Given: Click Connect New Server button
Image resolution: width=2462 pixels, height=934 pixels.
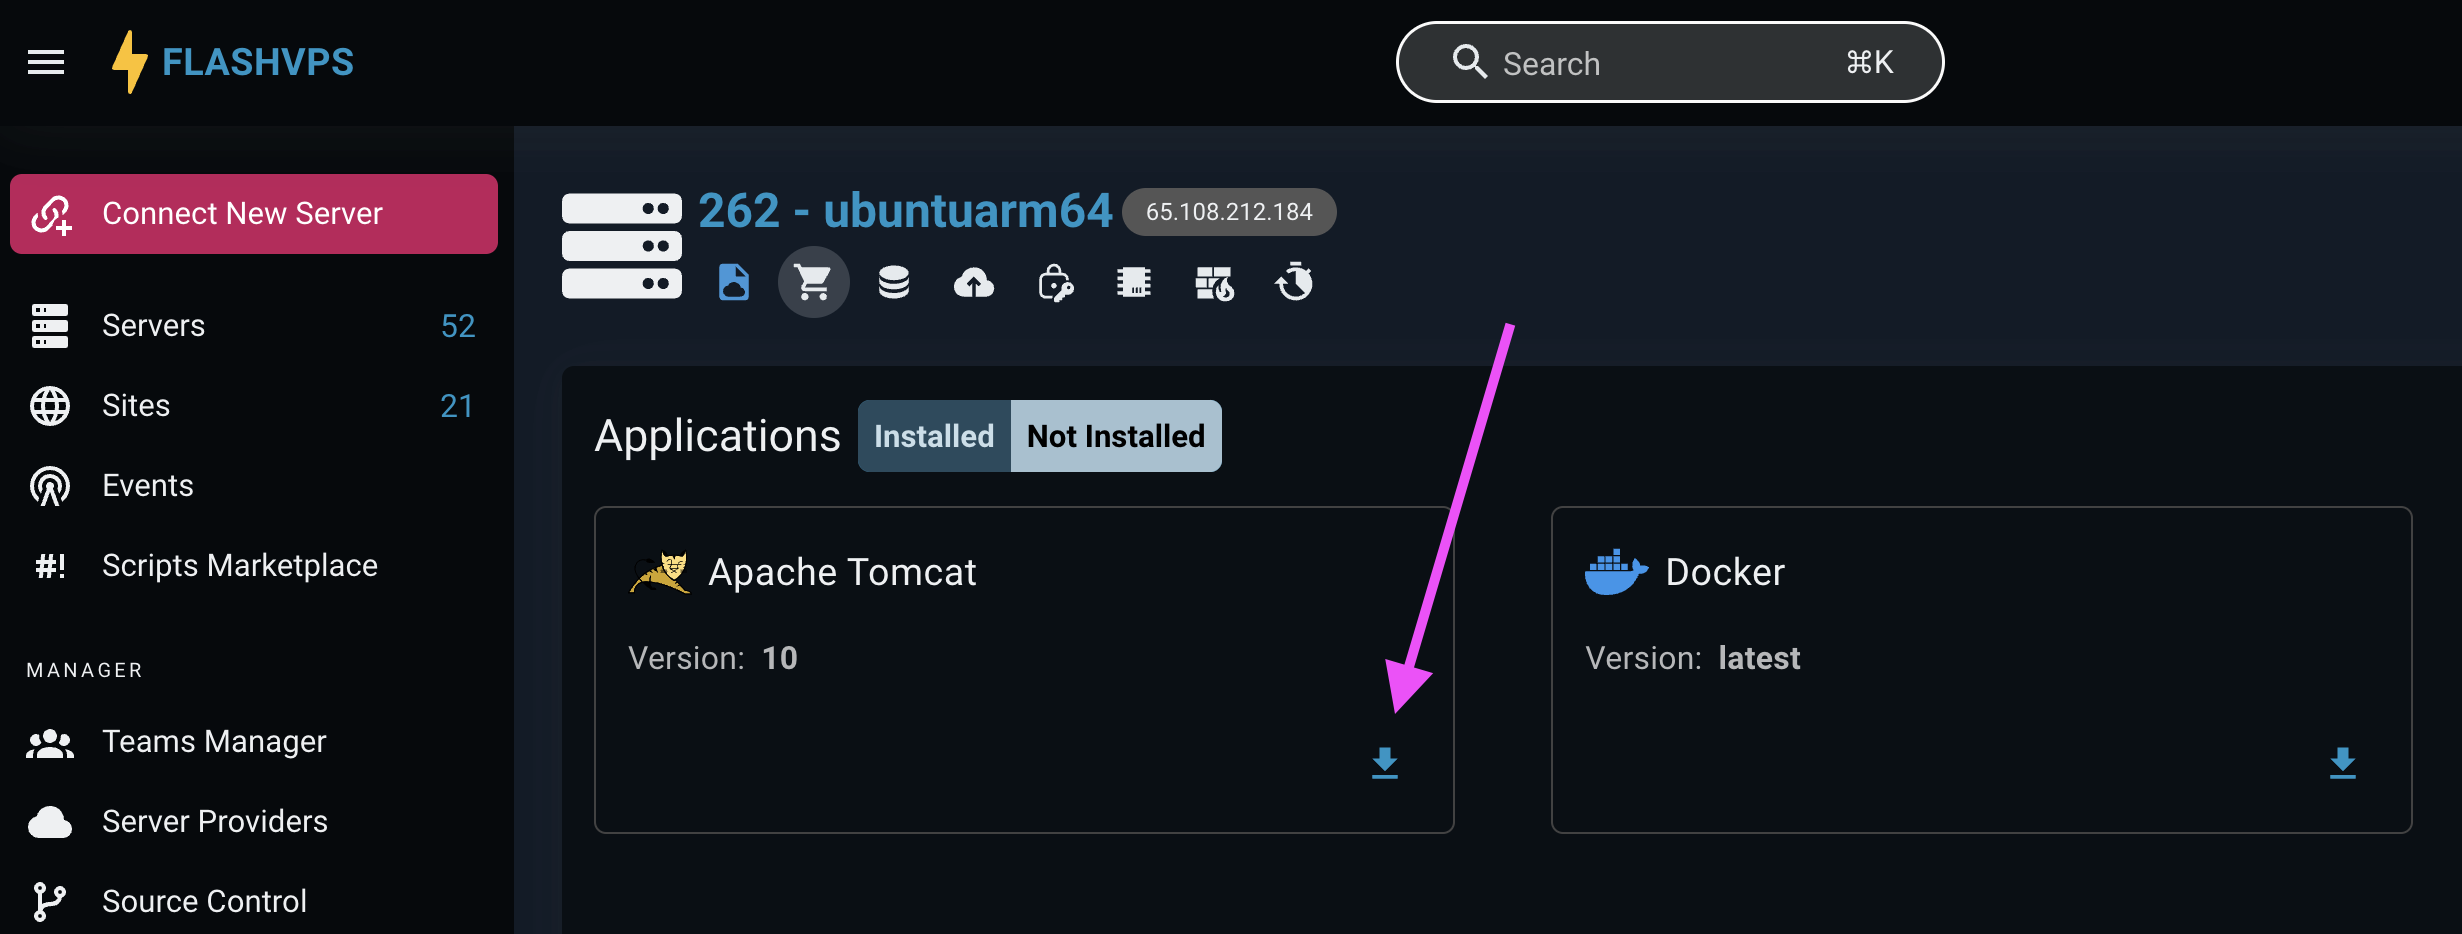Looking at the screenshot, I should (x=254, y=214).
